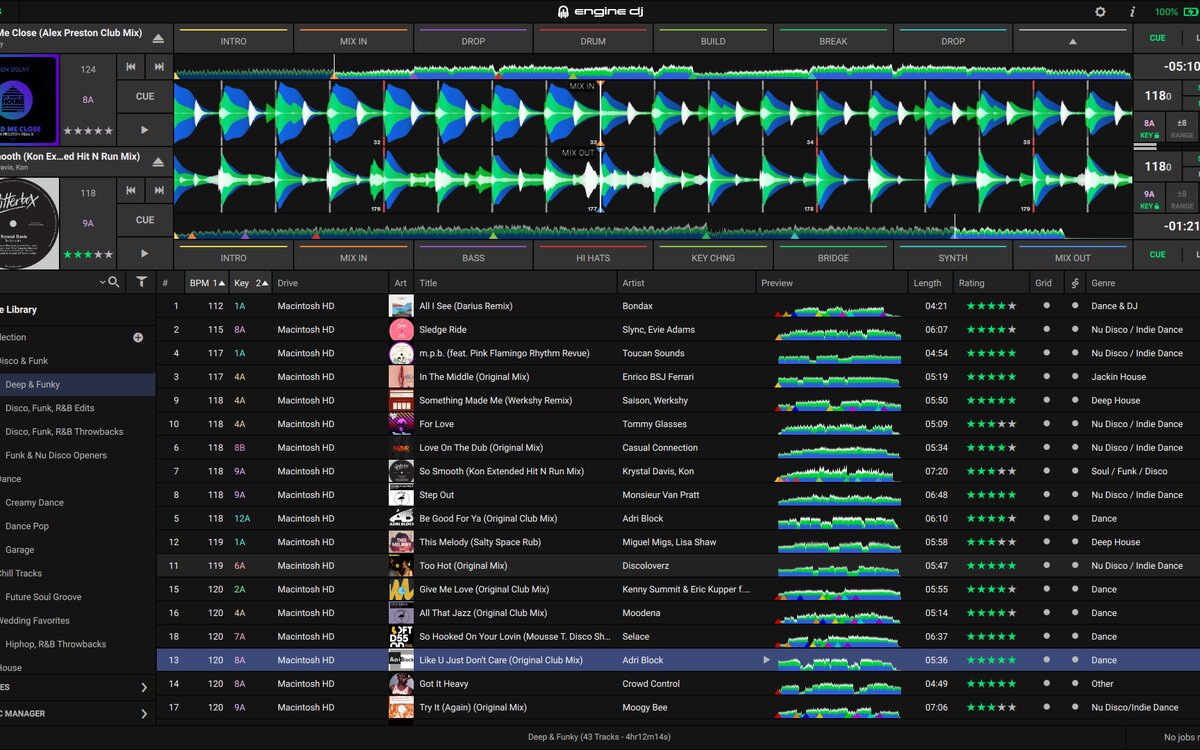Skip to next track on top deck
This screenshot has width=1200, height=750.
tap(159, 67)
